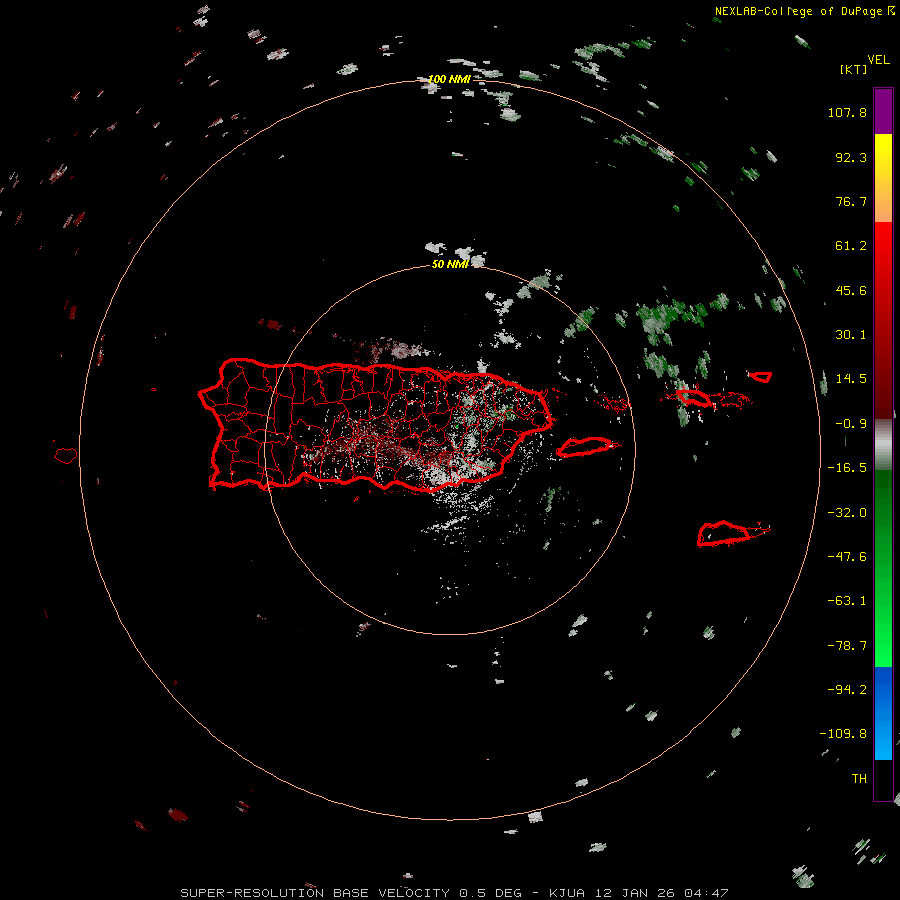Viewport: 900px width, 900px height.
Task: Click the 61.2 velocity scale value
Action: (x=851, y=246)
